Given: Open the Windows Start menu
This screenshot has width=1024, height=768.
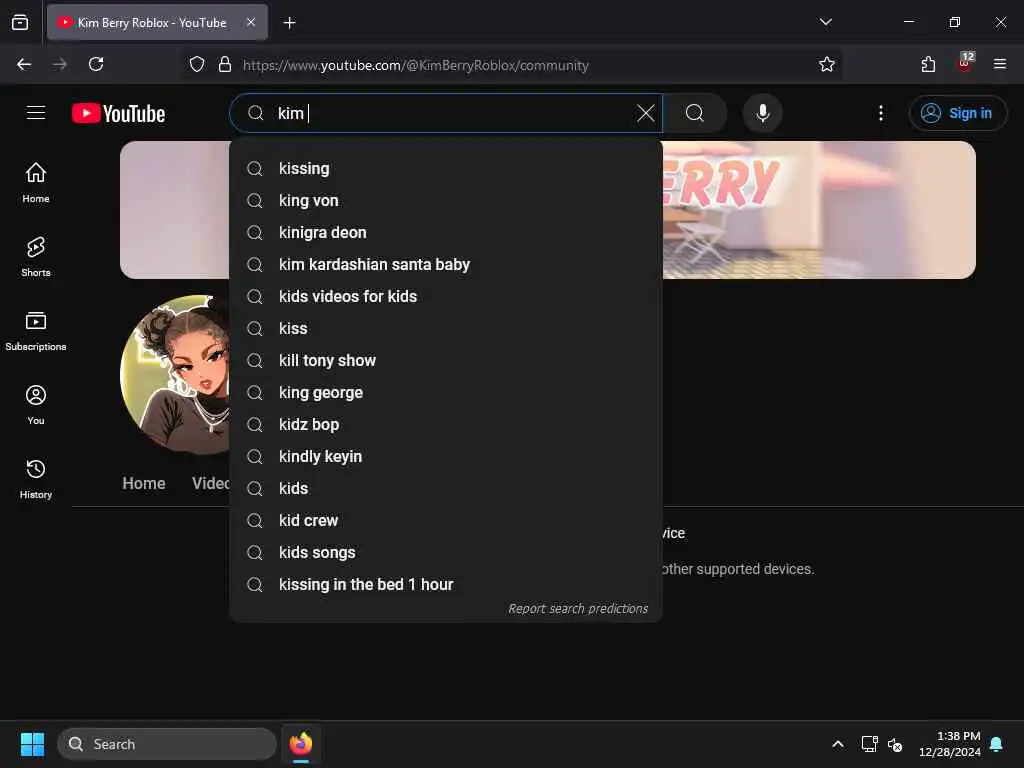Looking at the screenshot, I should point(32,744).
